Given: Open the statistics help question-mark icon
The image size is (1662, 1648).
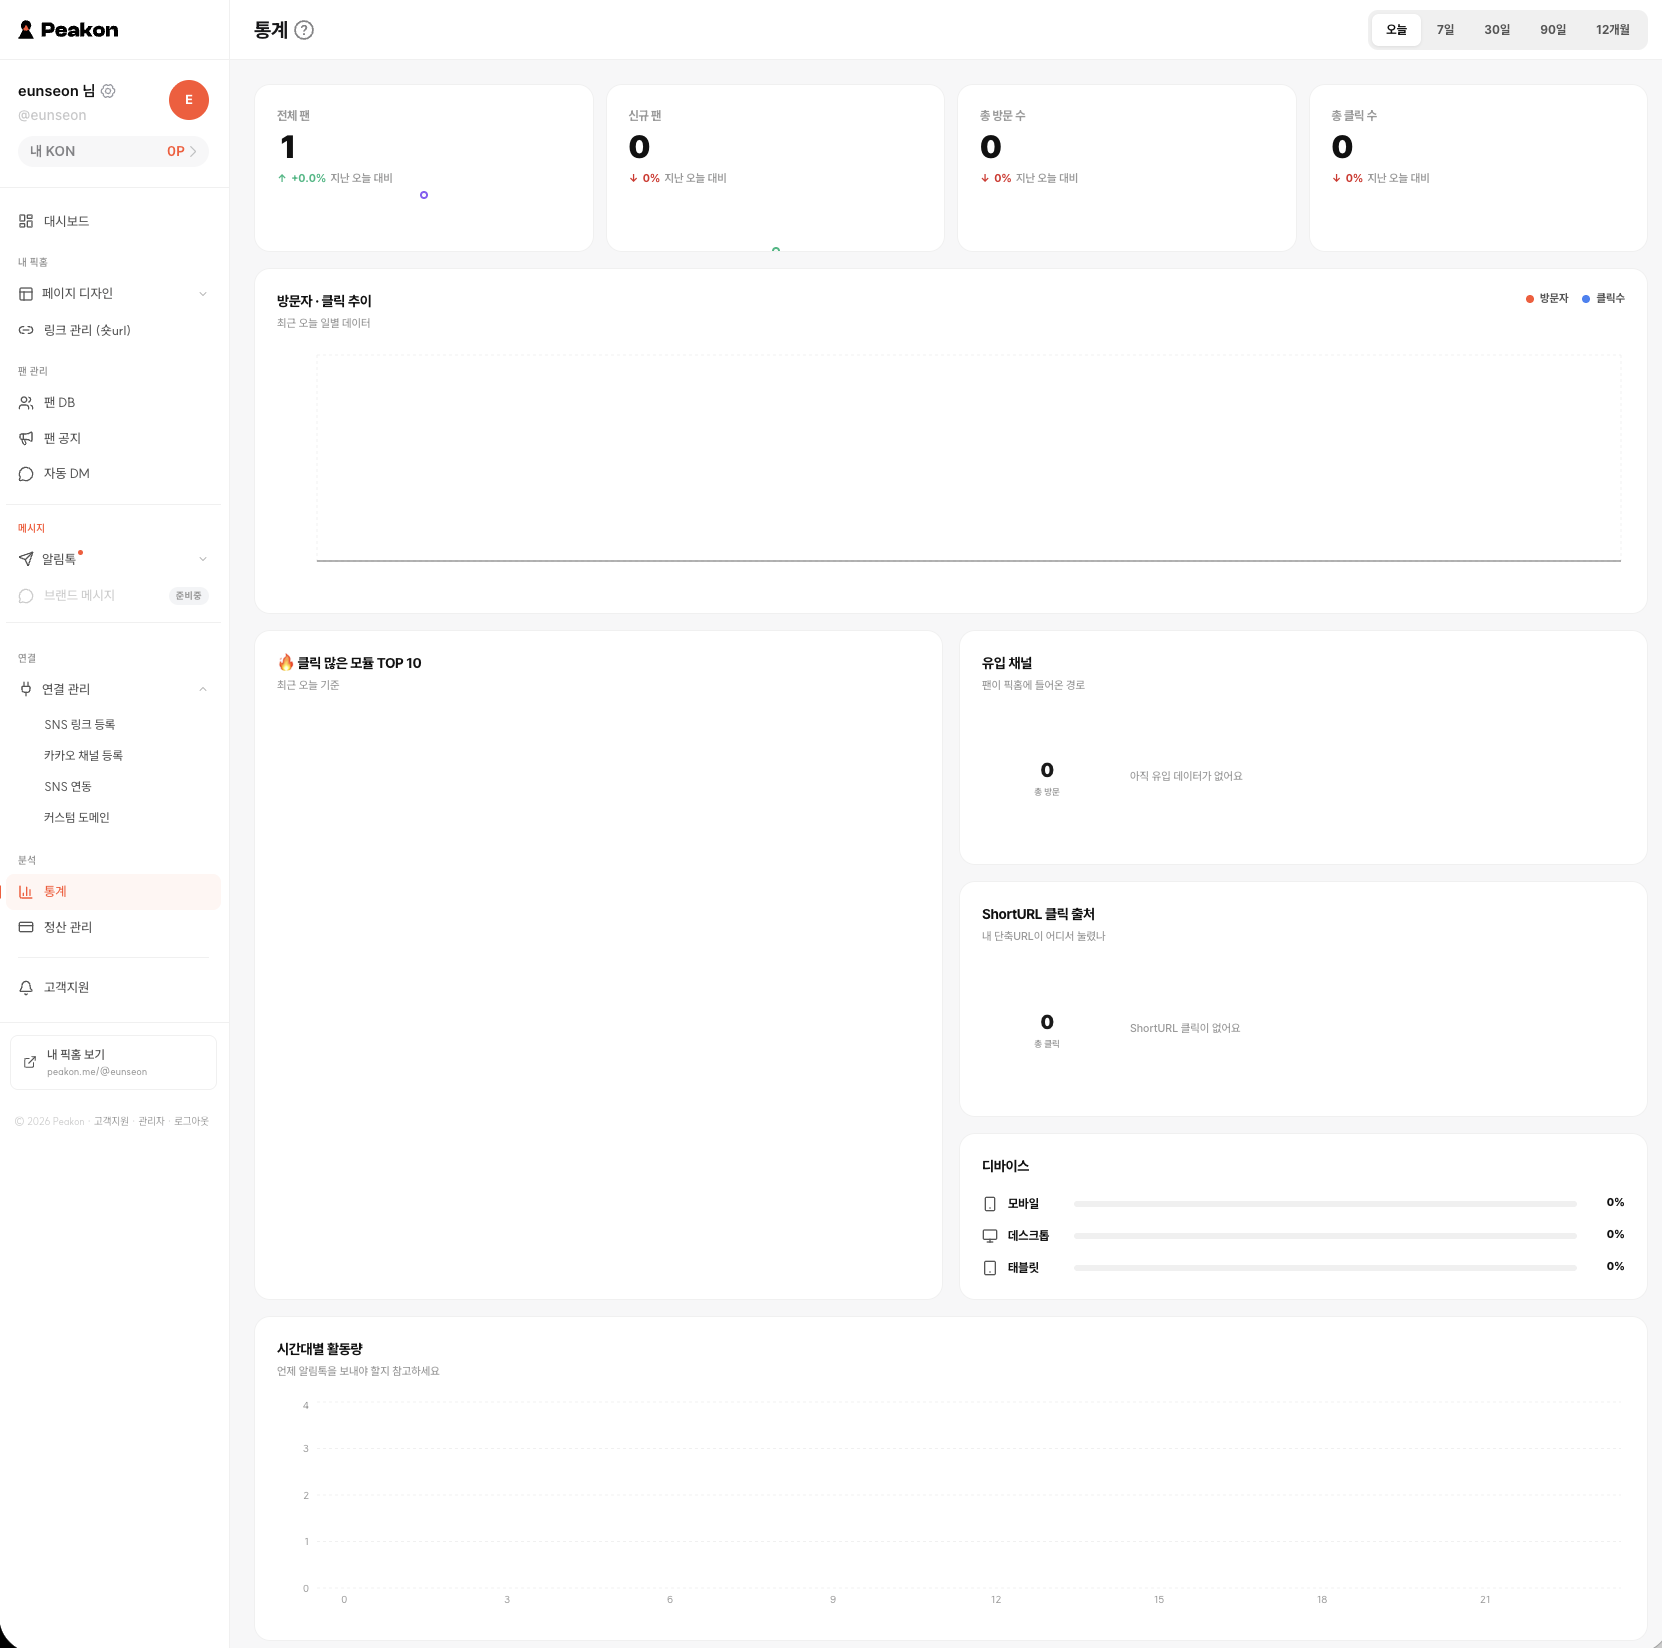Looking at the screenshot, I should (304, 30).
